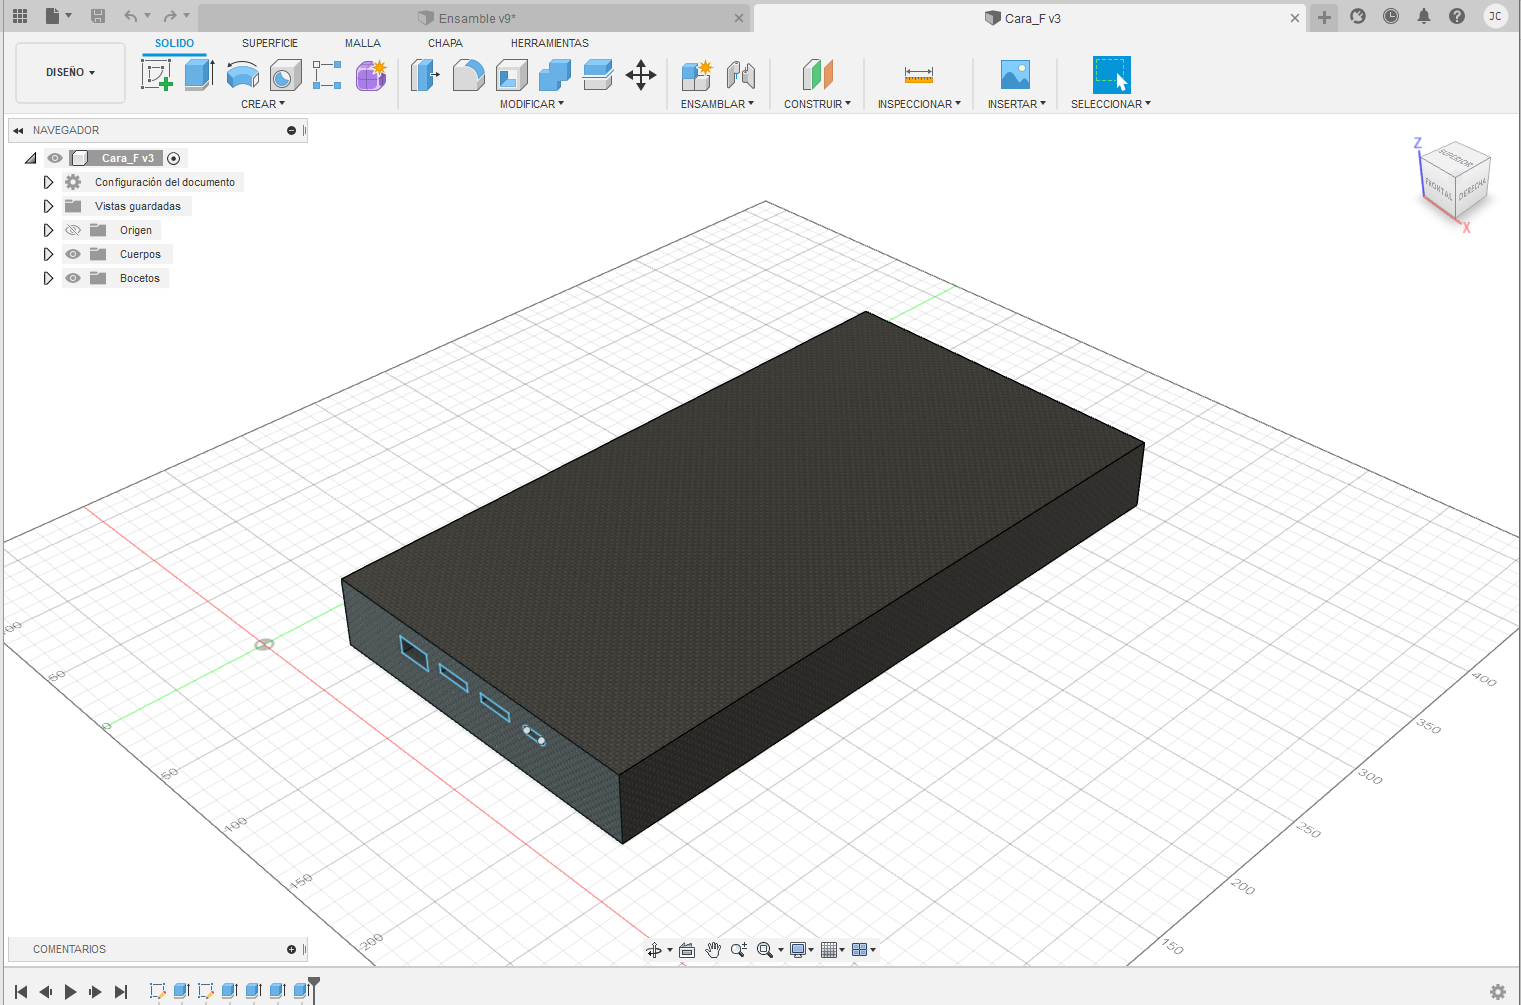
Task: Switch to the MALLA tab
Action: tap(363, 43)
